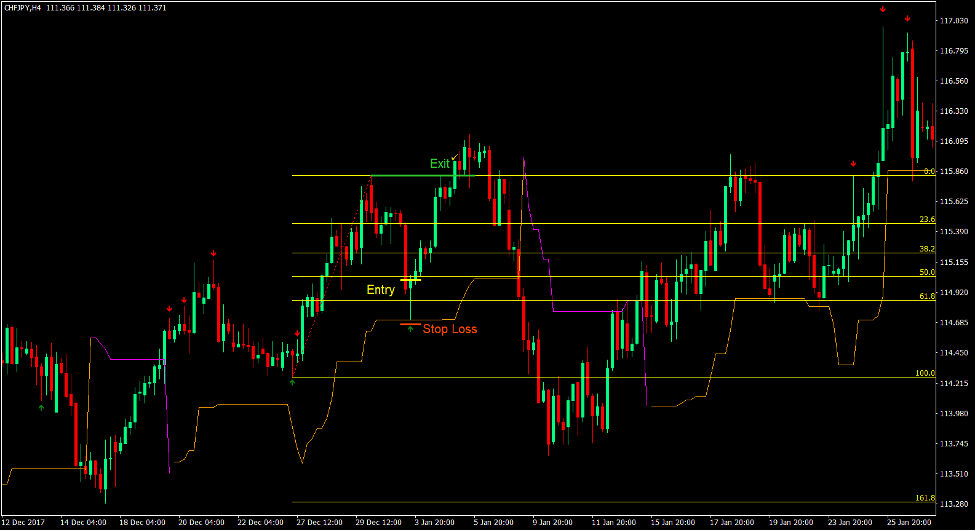Click the CHFJPY,H4 chart title text

pos(31,8)
